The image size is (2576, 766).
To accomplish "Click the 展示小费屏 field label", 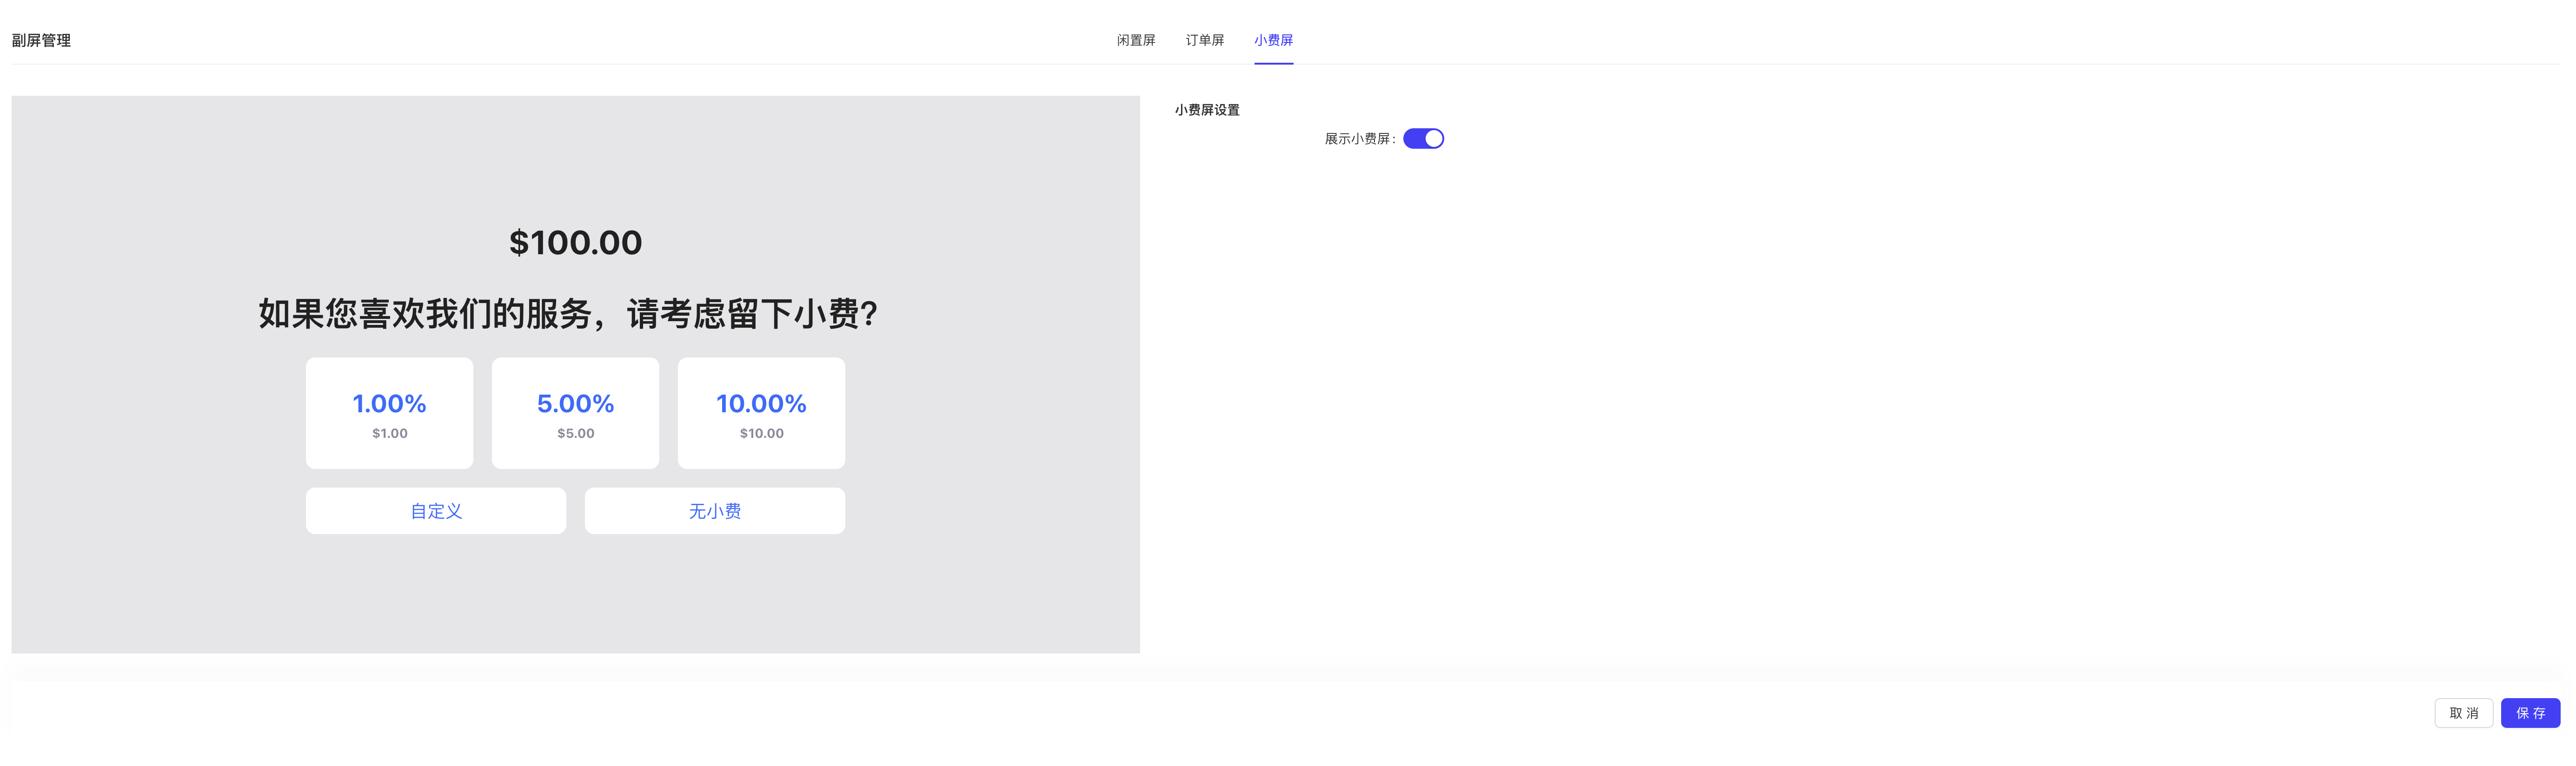I will click(1359, 139).
